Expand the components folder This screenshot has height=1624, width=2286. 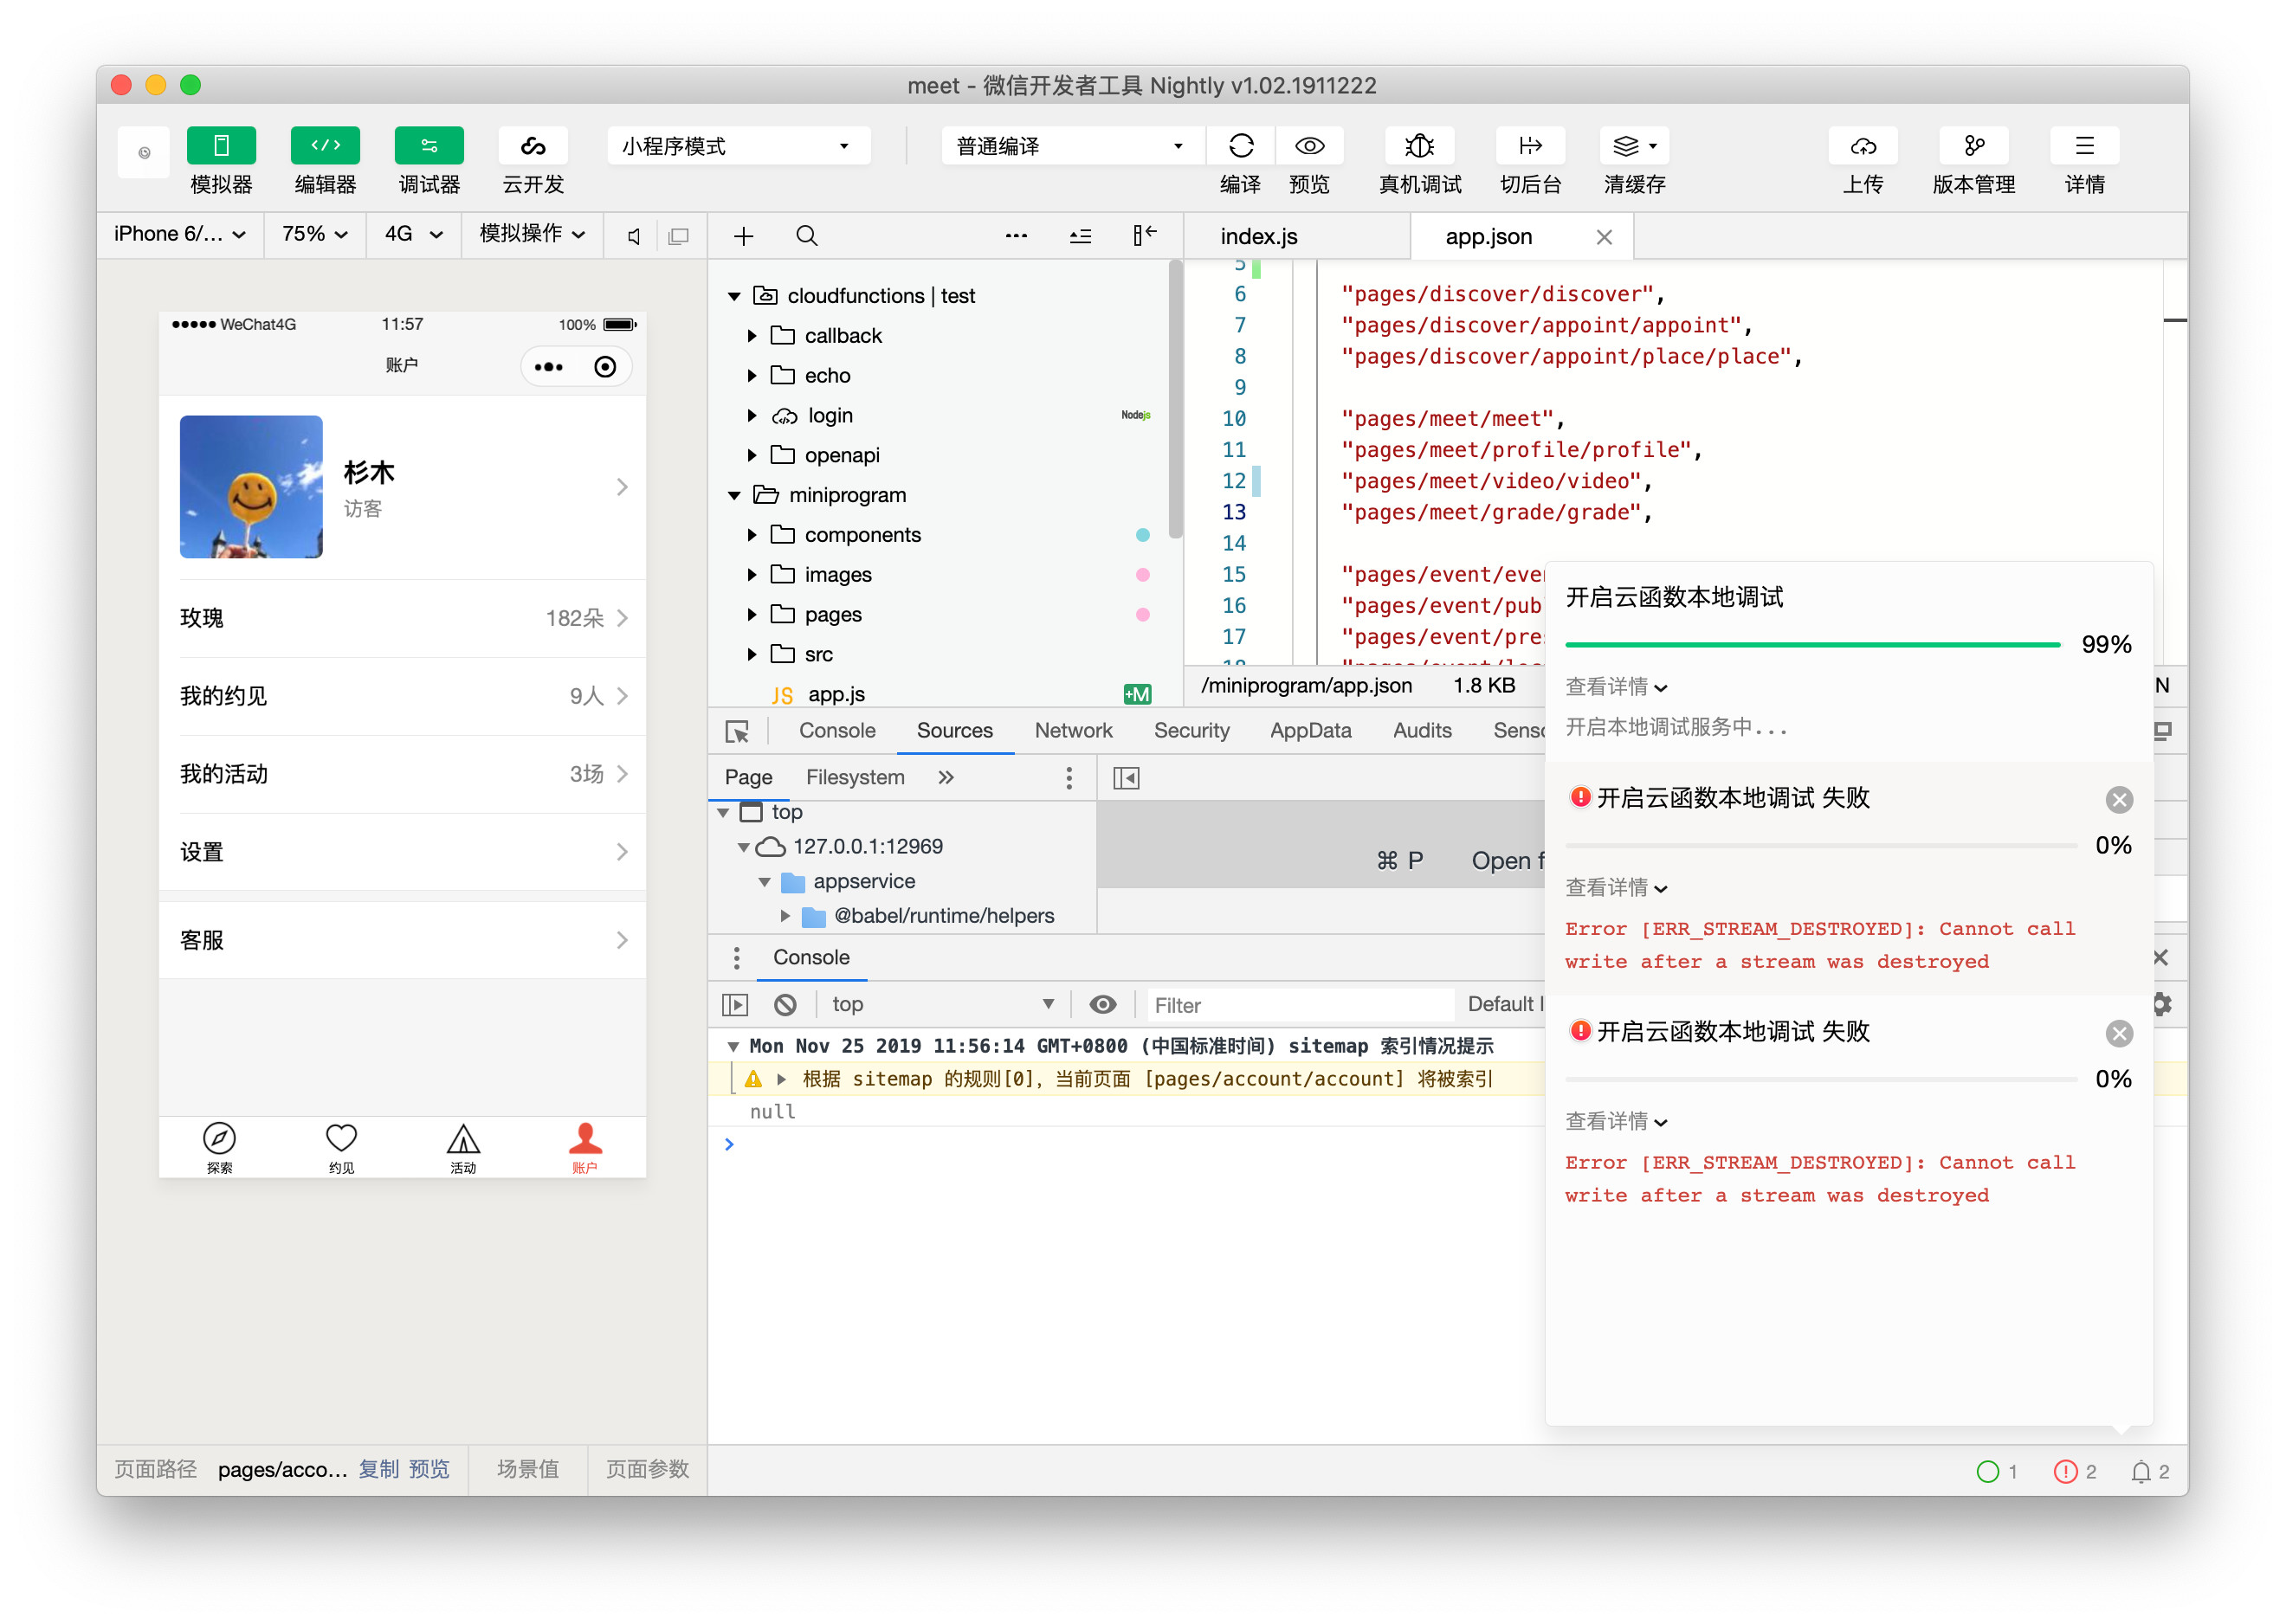(x=752, y=536)
